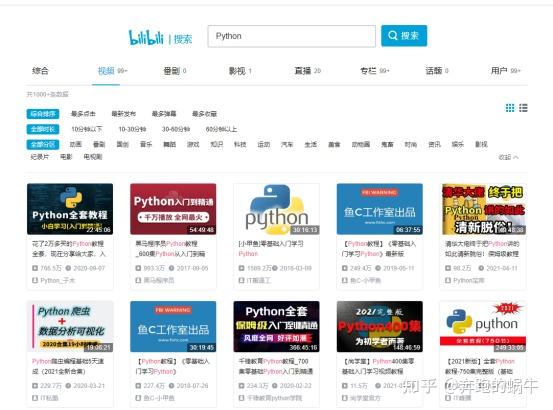
Task: Click play-count icon beside 11.5万
Action: pos(345,386)
